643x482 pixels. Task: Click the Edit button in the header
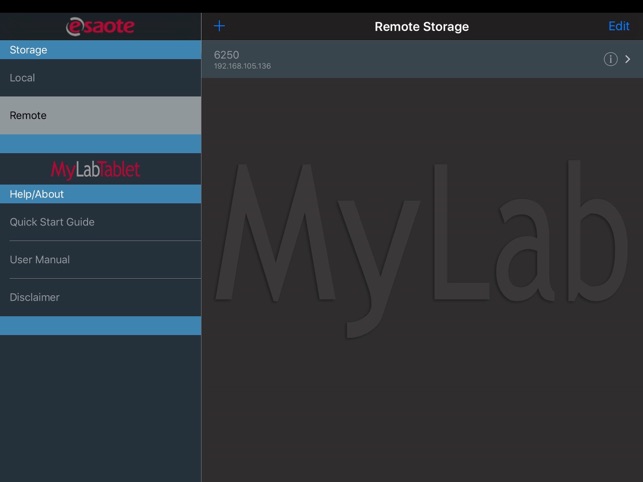click(x=618, y=26)
